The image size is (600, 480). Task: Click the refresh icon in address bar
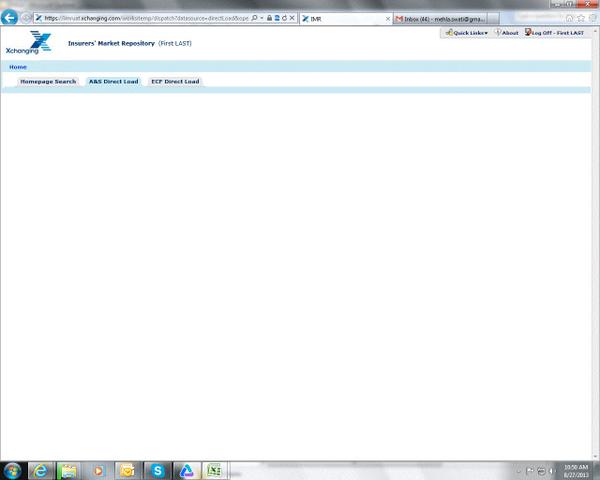pos(284,18)
